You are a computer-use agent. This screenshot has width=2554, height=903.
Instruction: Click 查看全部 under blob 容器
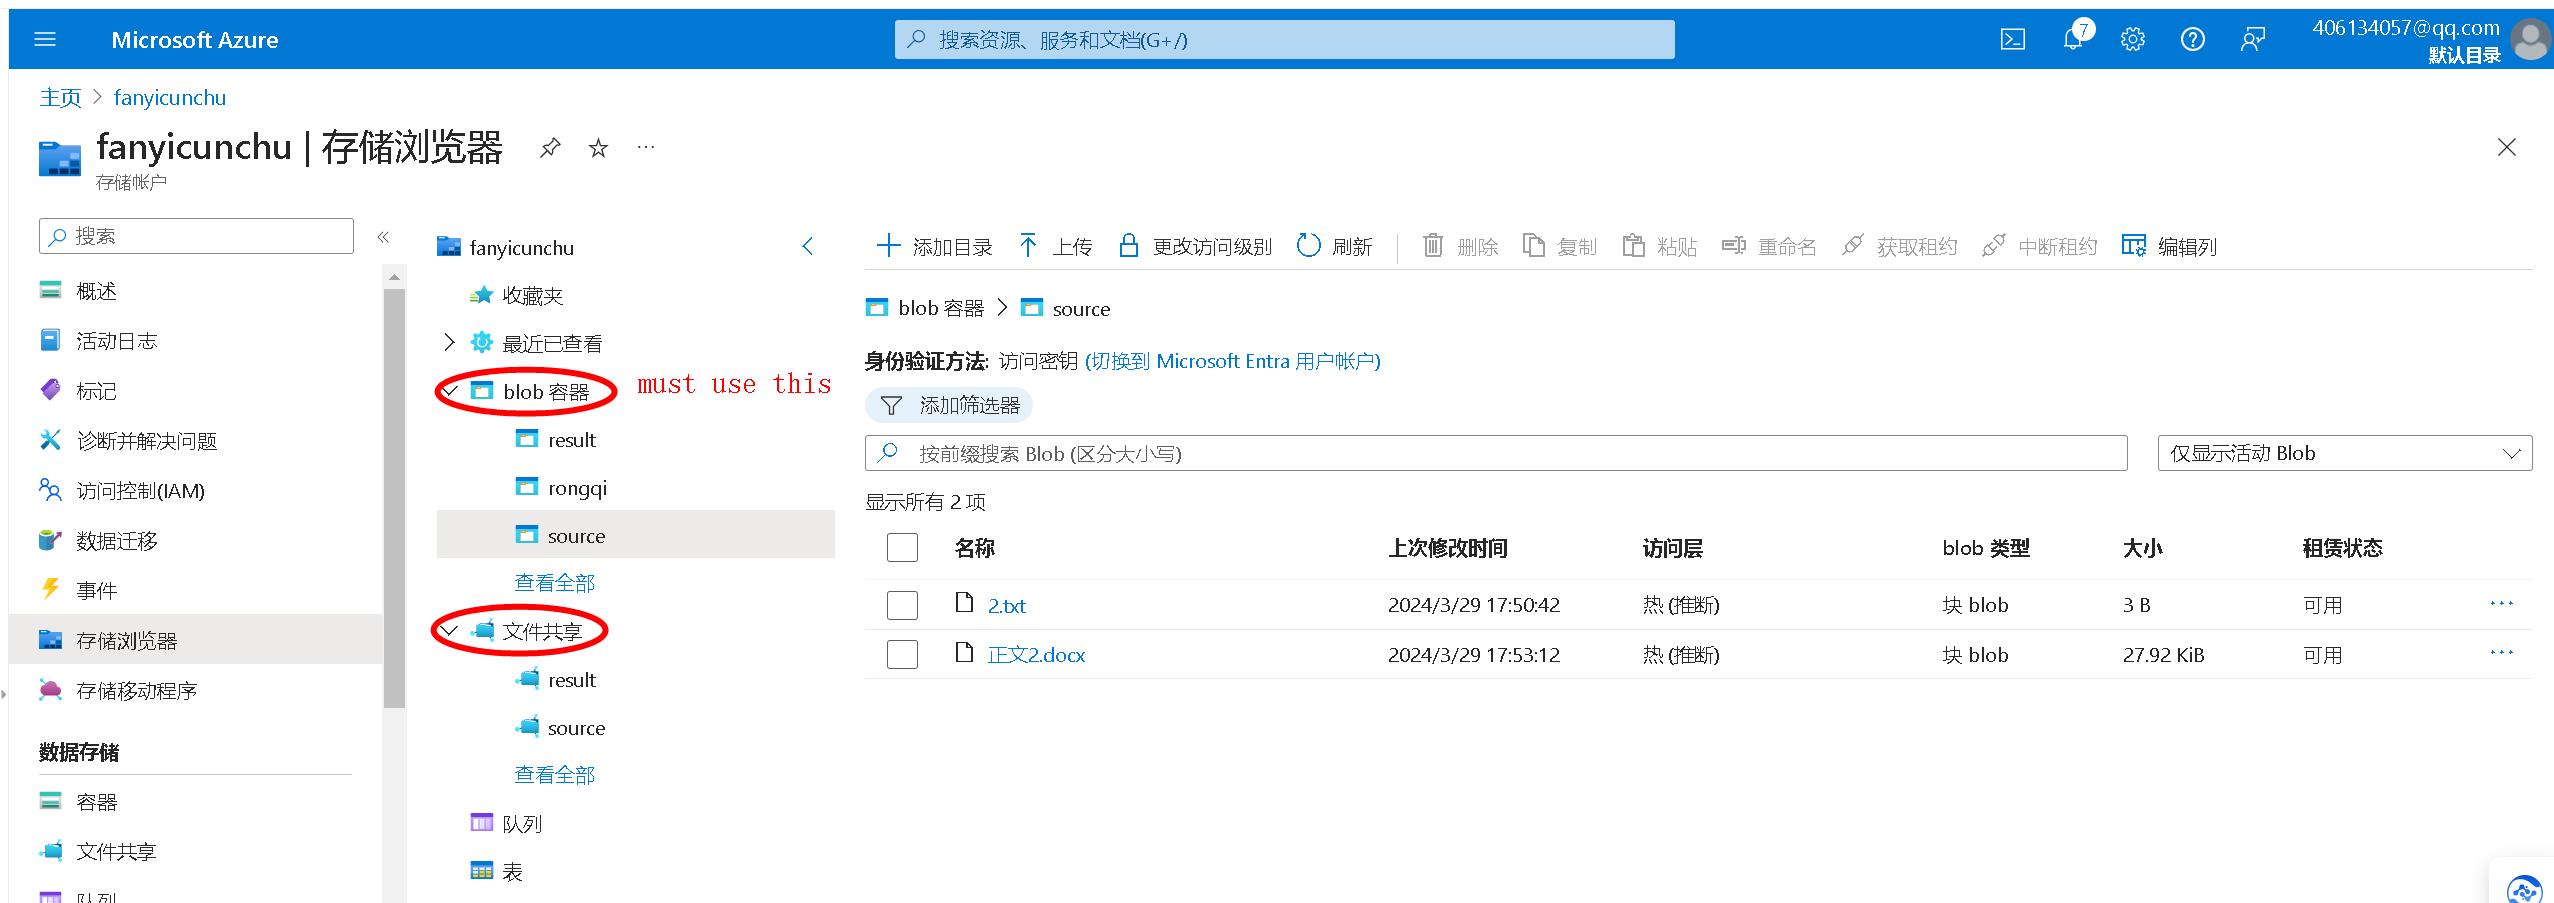554,583
